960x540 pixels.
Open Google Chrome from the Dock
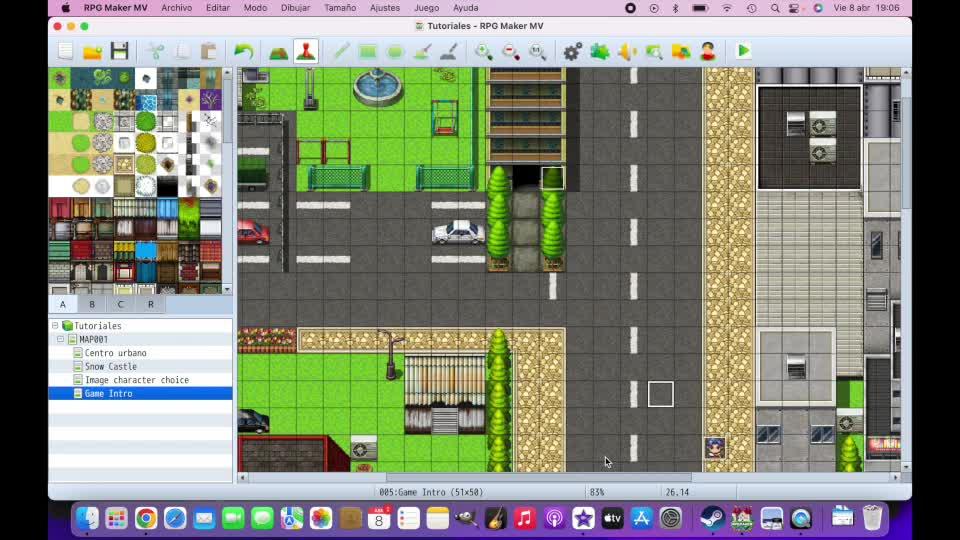(x=146, y=519)
